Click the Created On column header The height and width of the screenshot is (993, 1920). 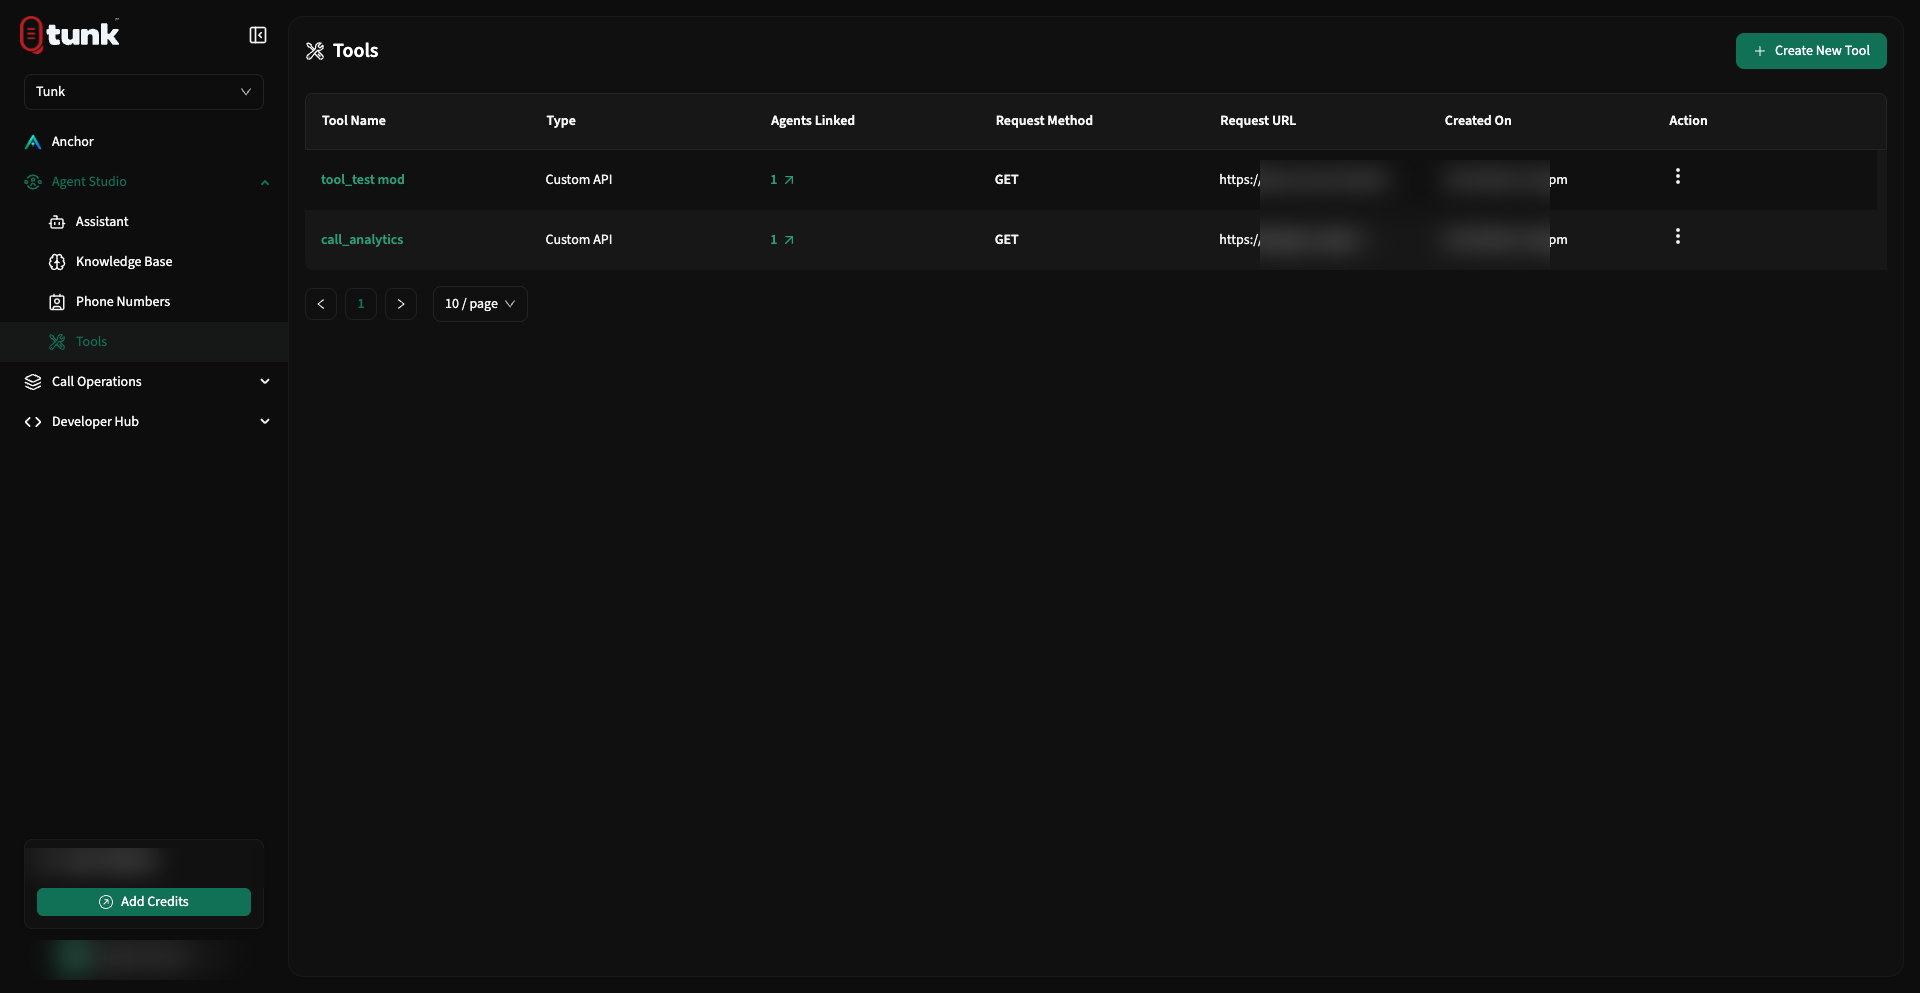[1478, 121]
